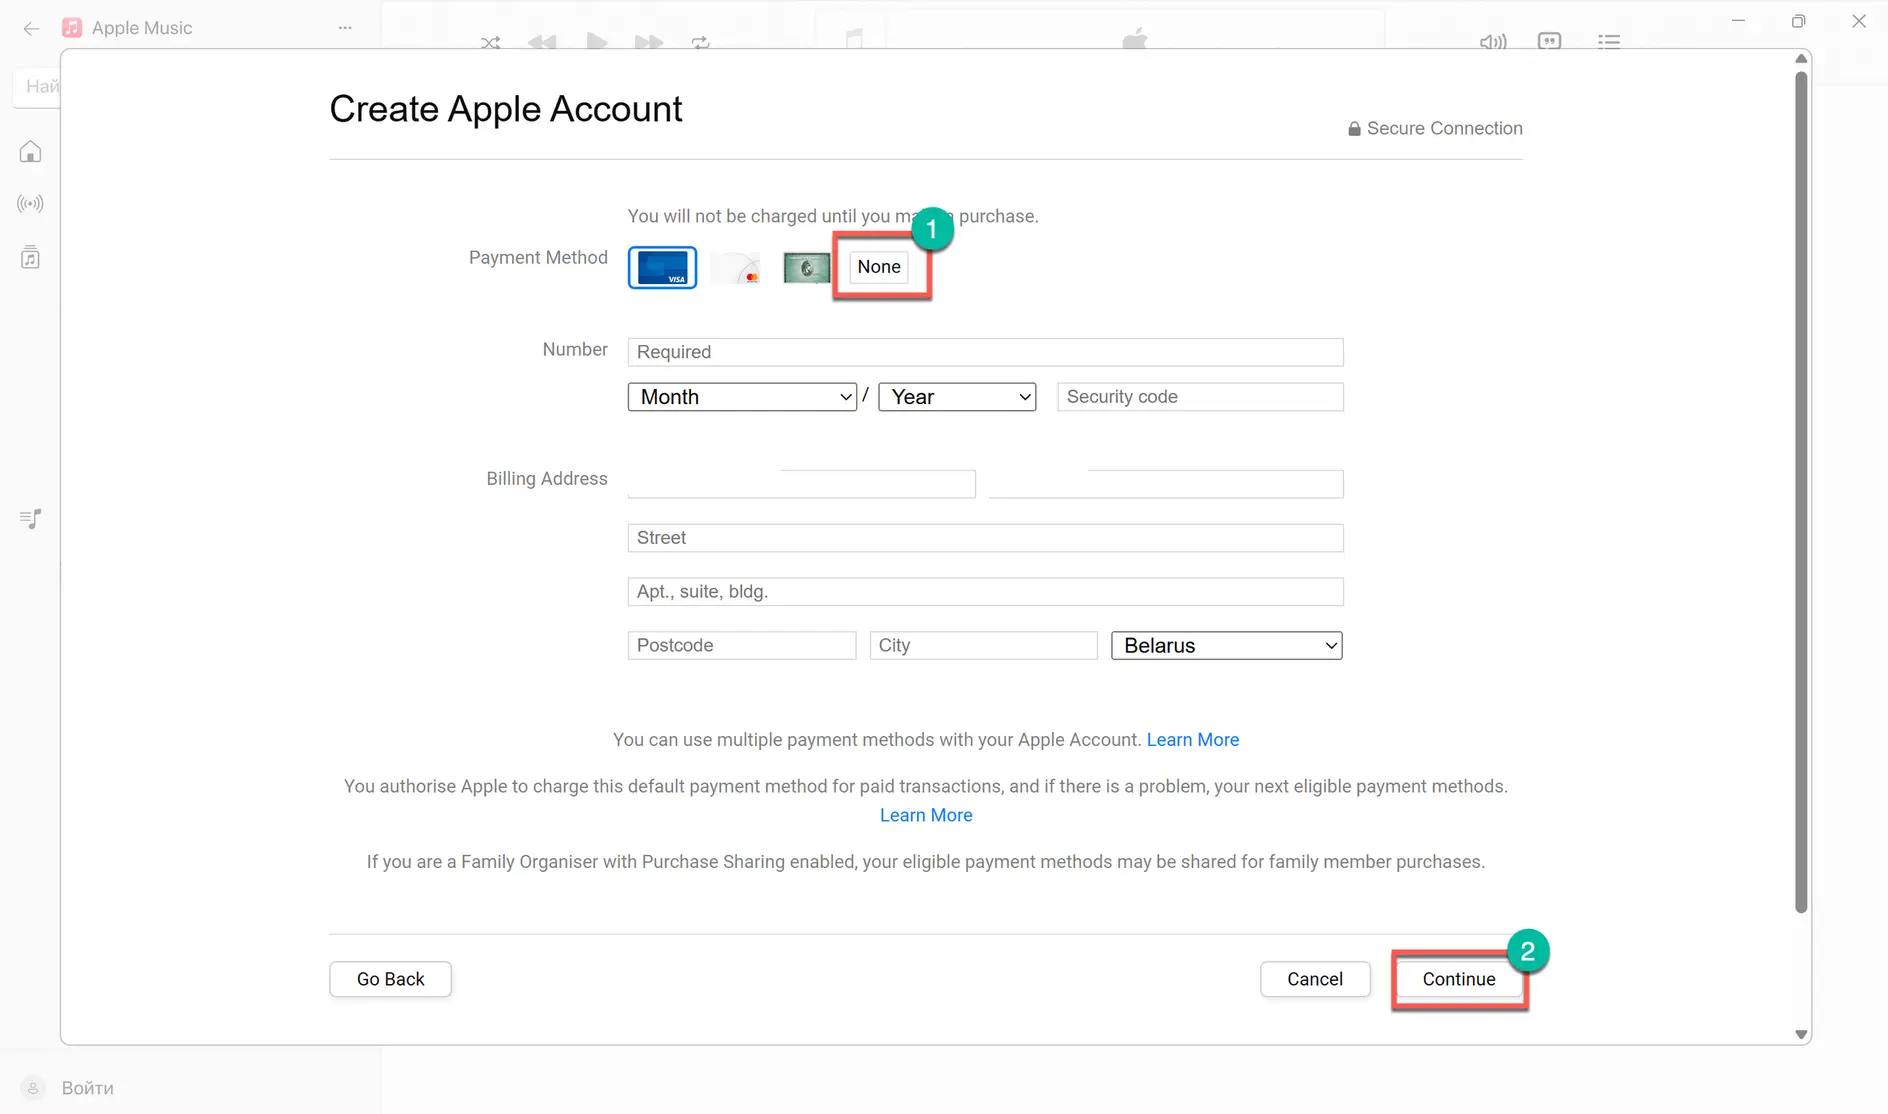Open the music library in the sidebar
Screen dimensions: 1888x1114
click(31, 258)
